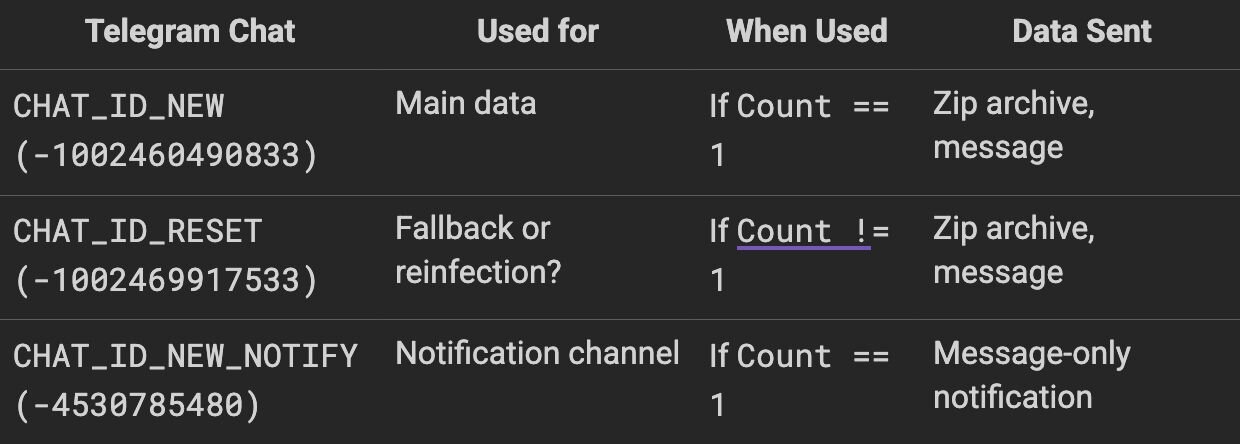Click the Main data cell
Image resolution: width=1240 pixels, height=444 pixels.
point(466,104)
